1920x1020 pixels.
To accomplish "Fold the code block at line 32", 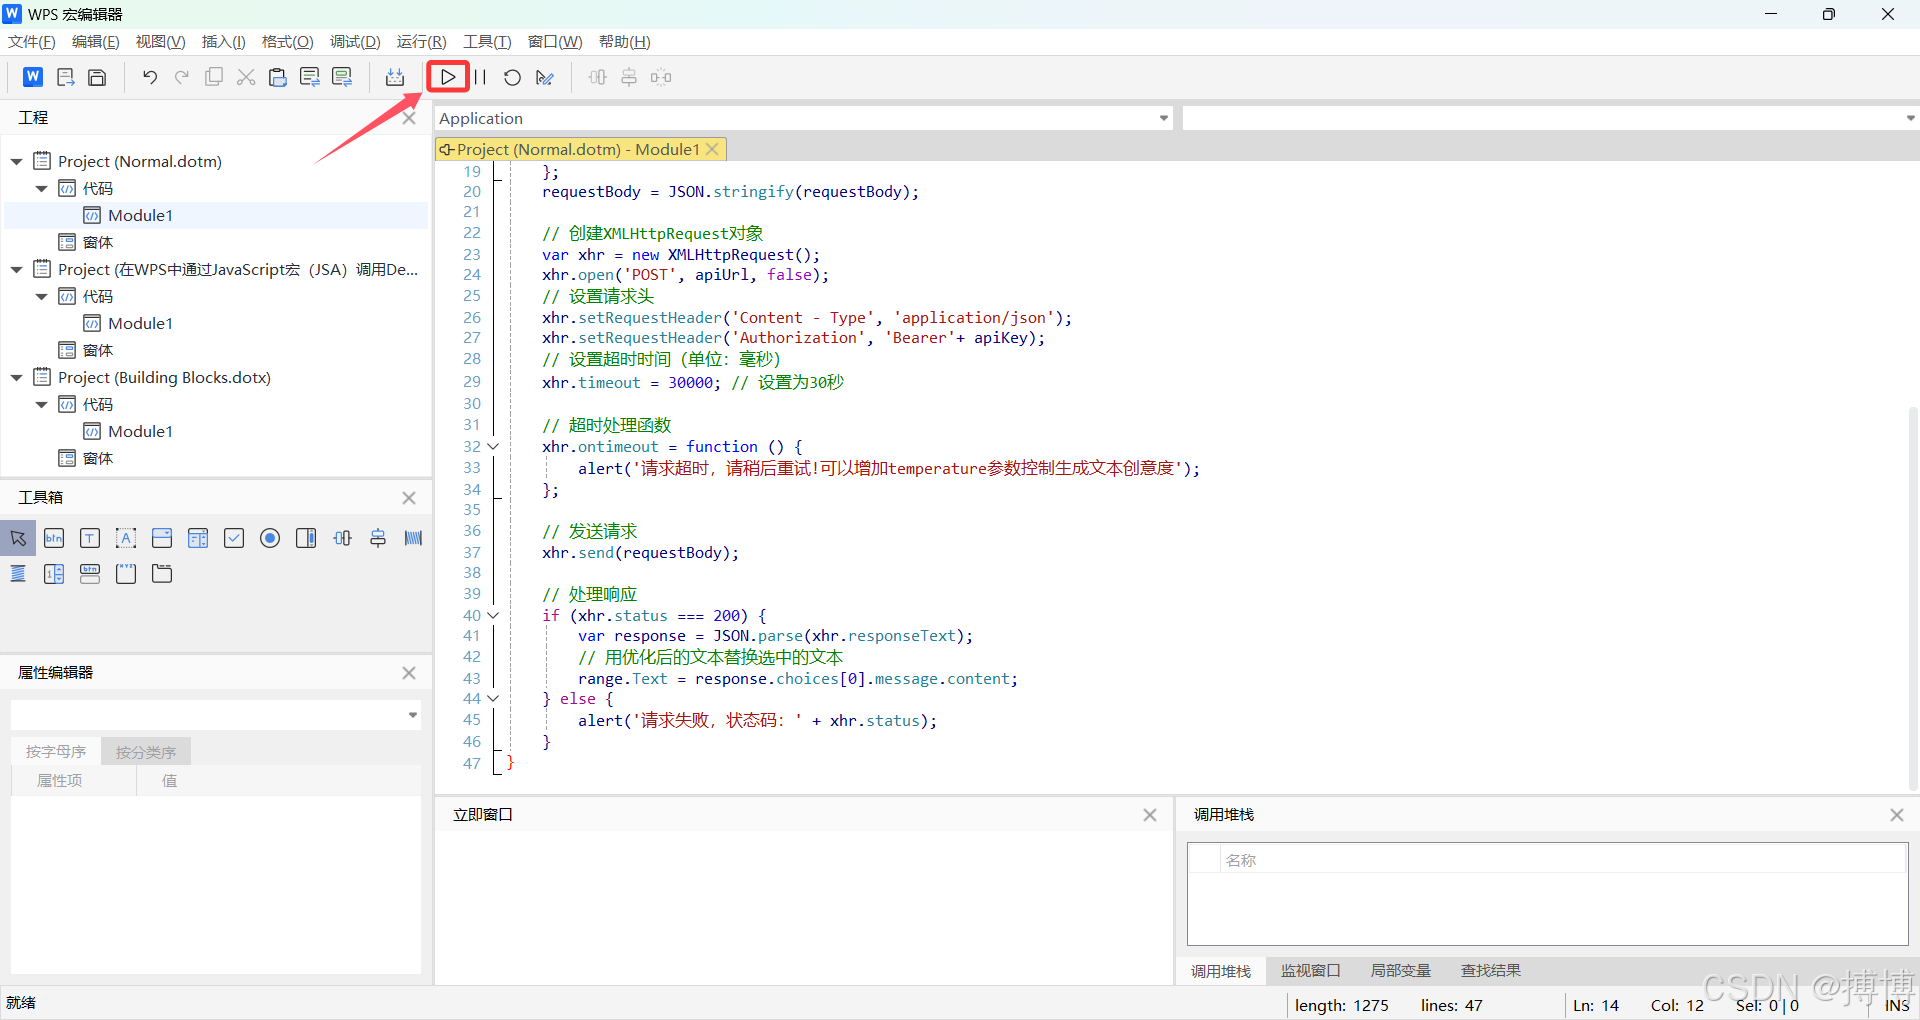I will coord(493,447).
